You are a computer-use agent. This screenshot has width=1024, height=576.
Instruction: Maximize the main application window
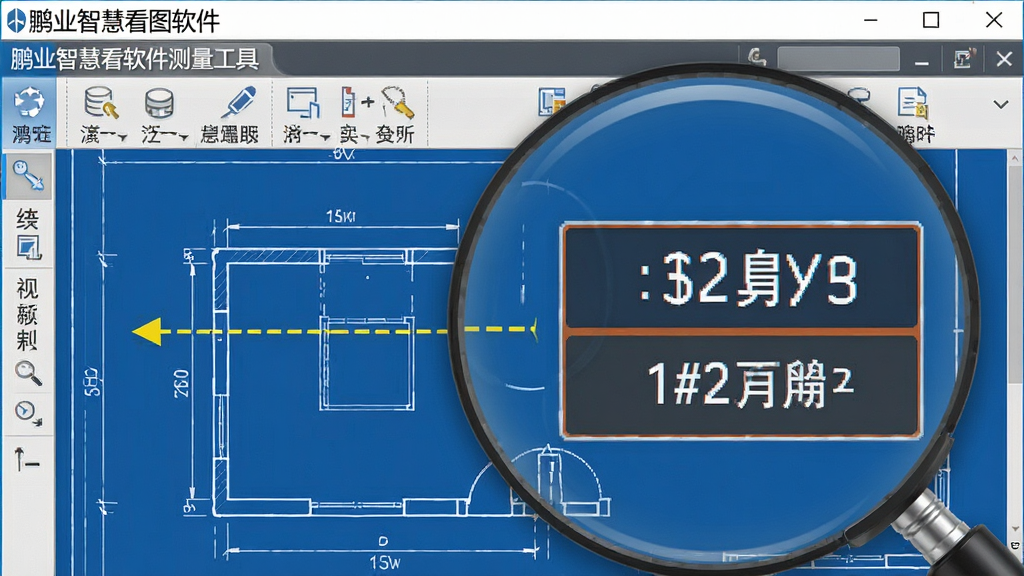[931, 20]
